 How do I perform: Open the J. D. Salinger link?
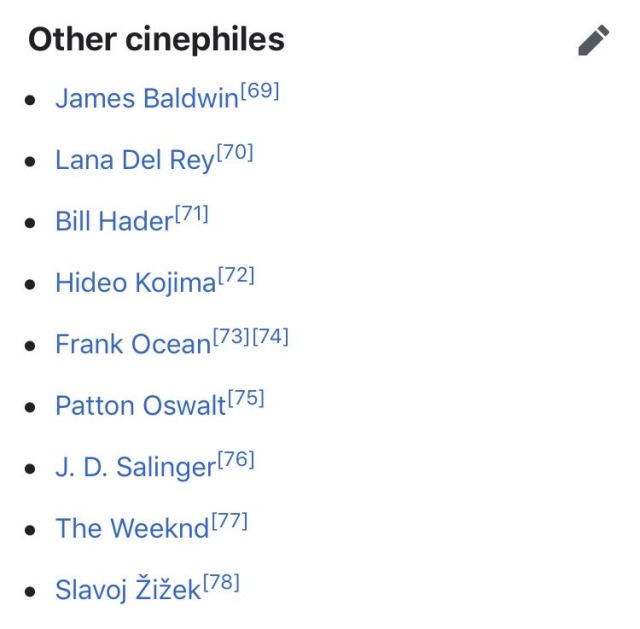click(135, 467)
